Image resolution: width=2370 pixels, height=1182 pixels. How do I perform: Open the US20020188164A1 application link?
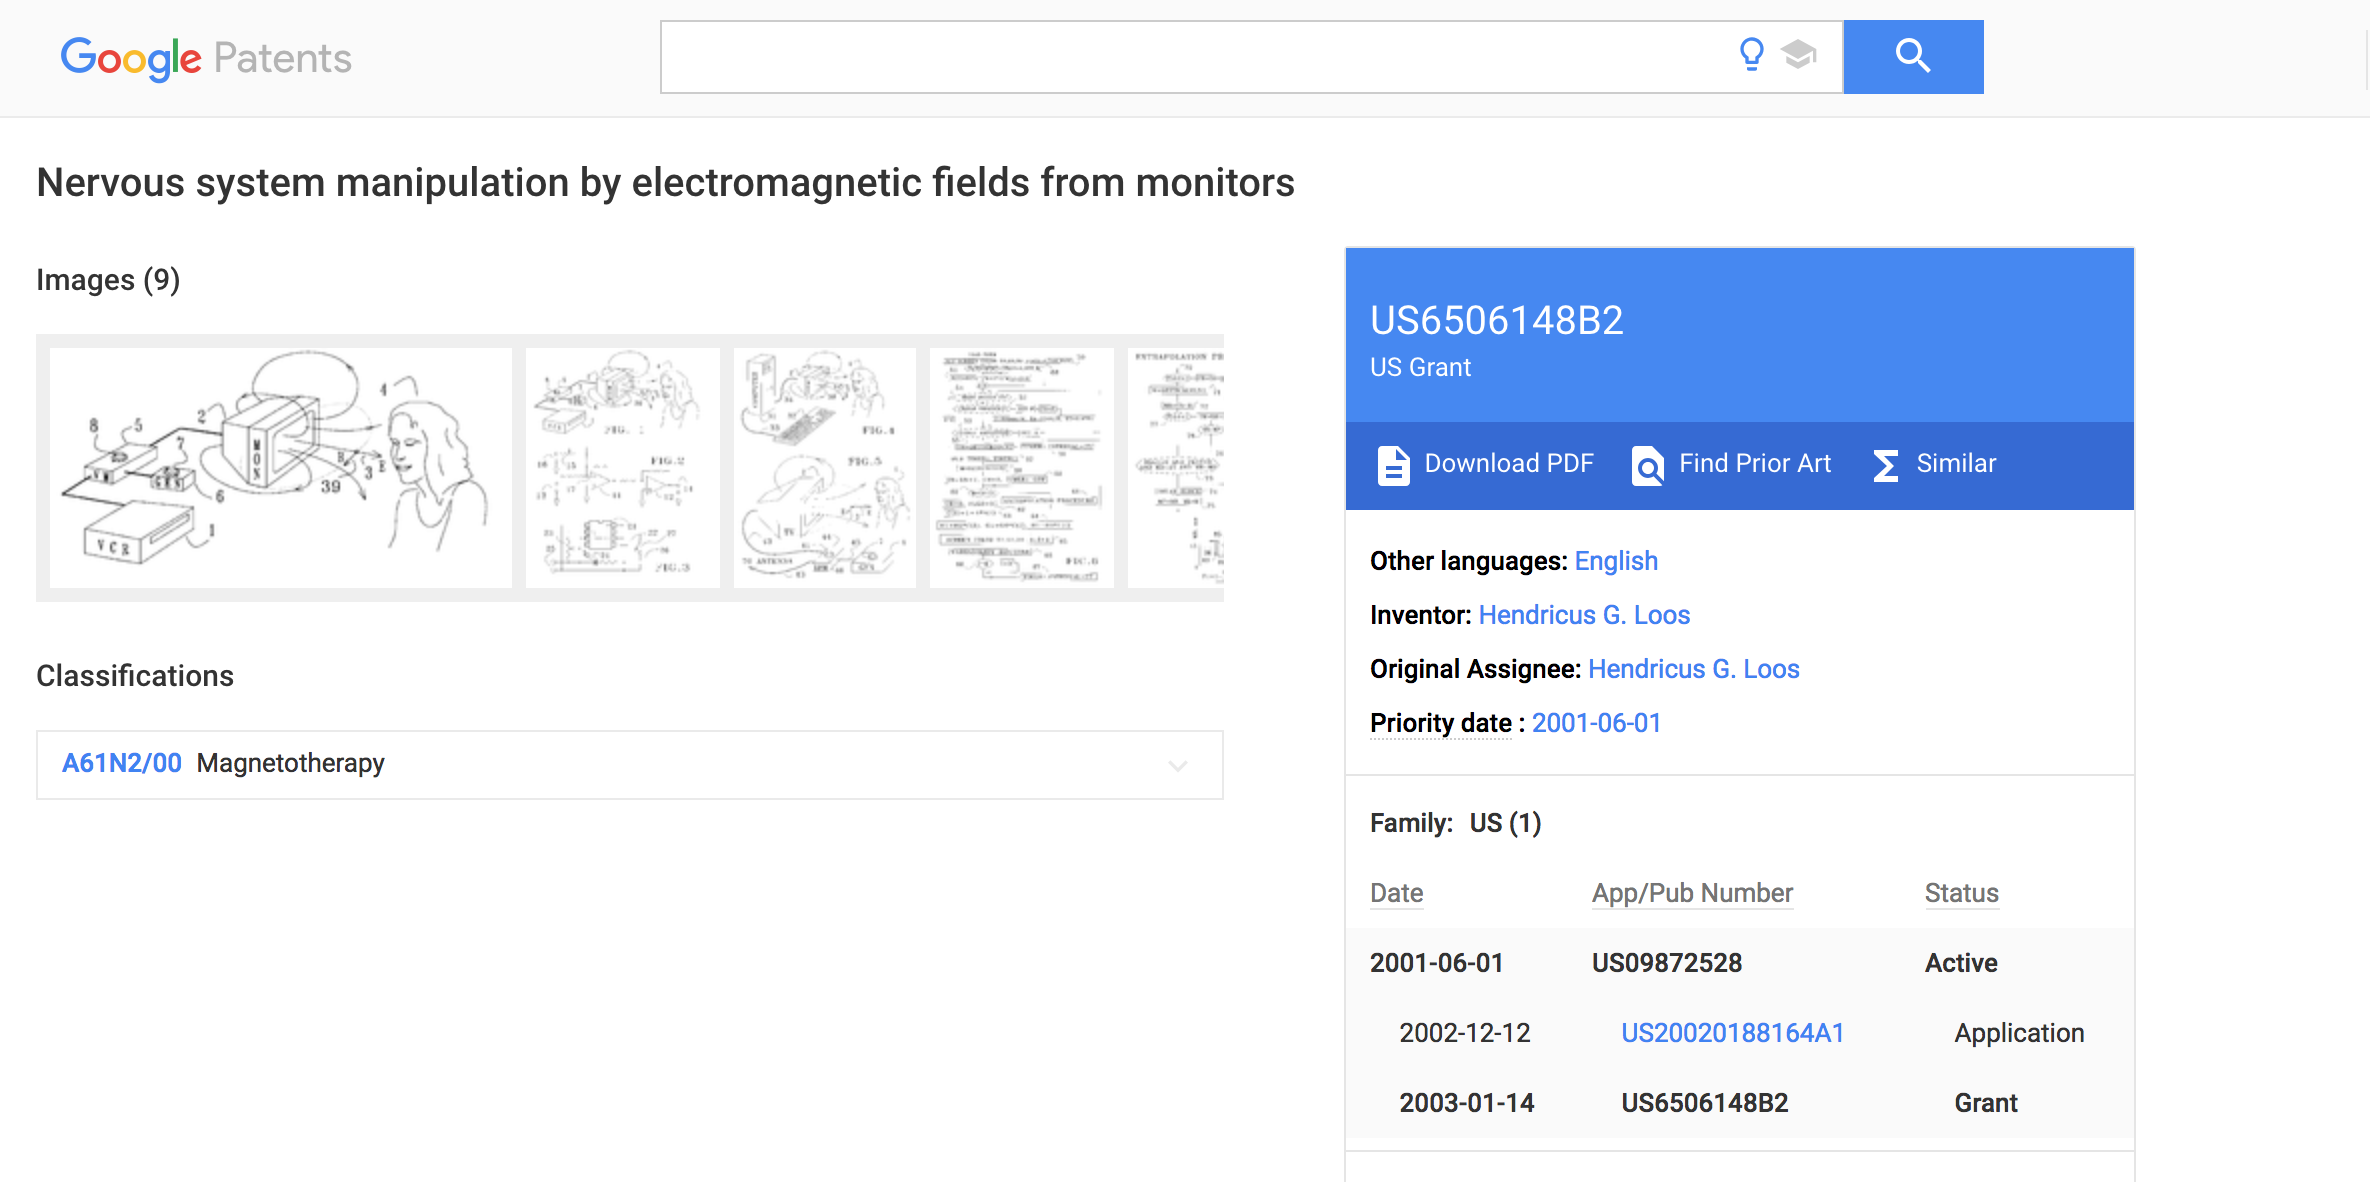click(x=1732, y=1033)
